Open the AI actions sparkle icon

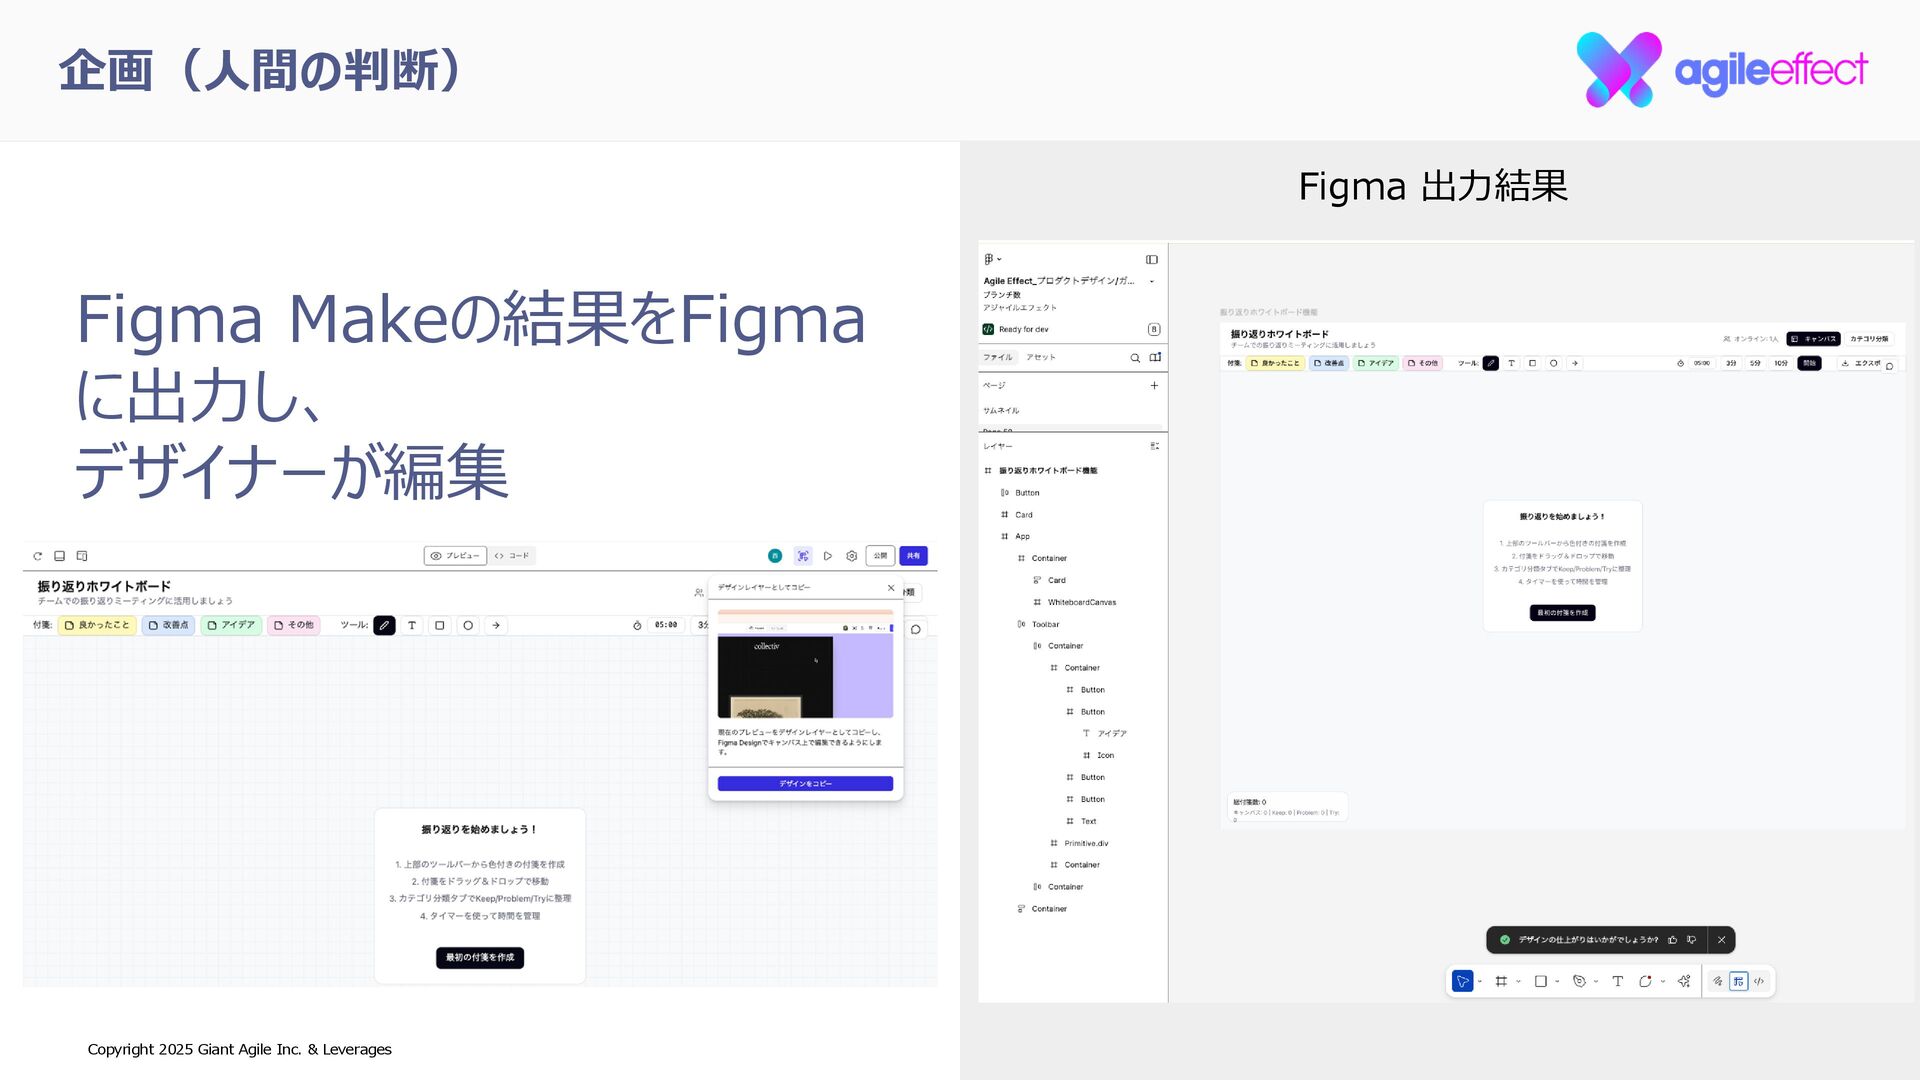coord(1684,982)
